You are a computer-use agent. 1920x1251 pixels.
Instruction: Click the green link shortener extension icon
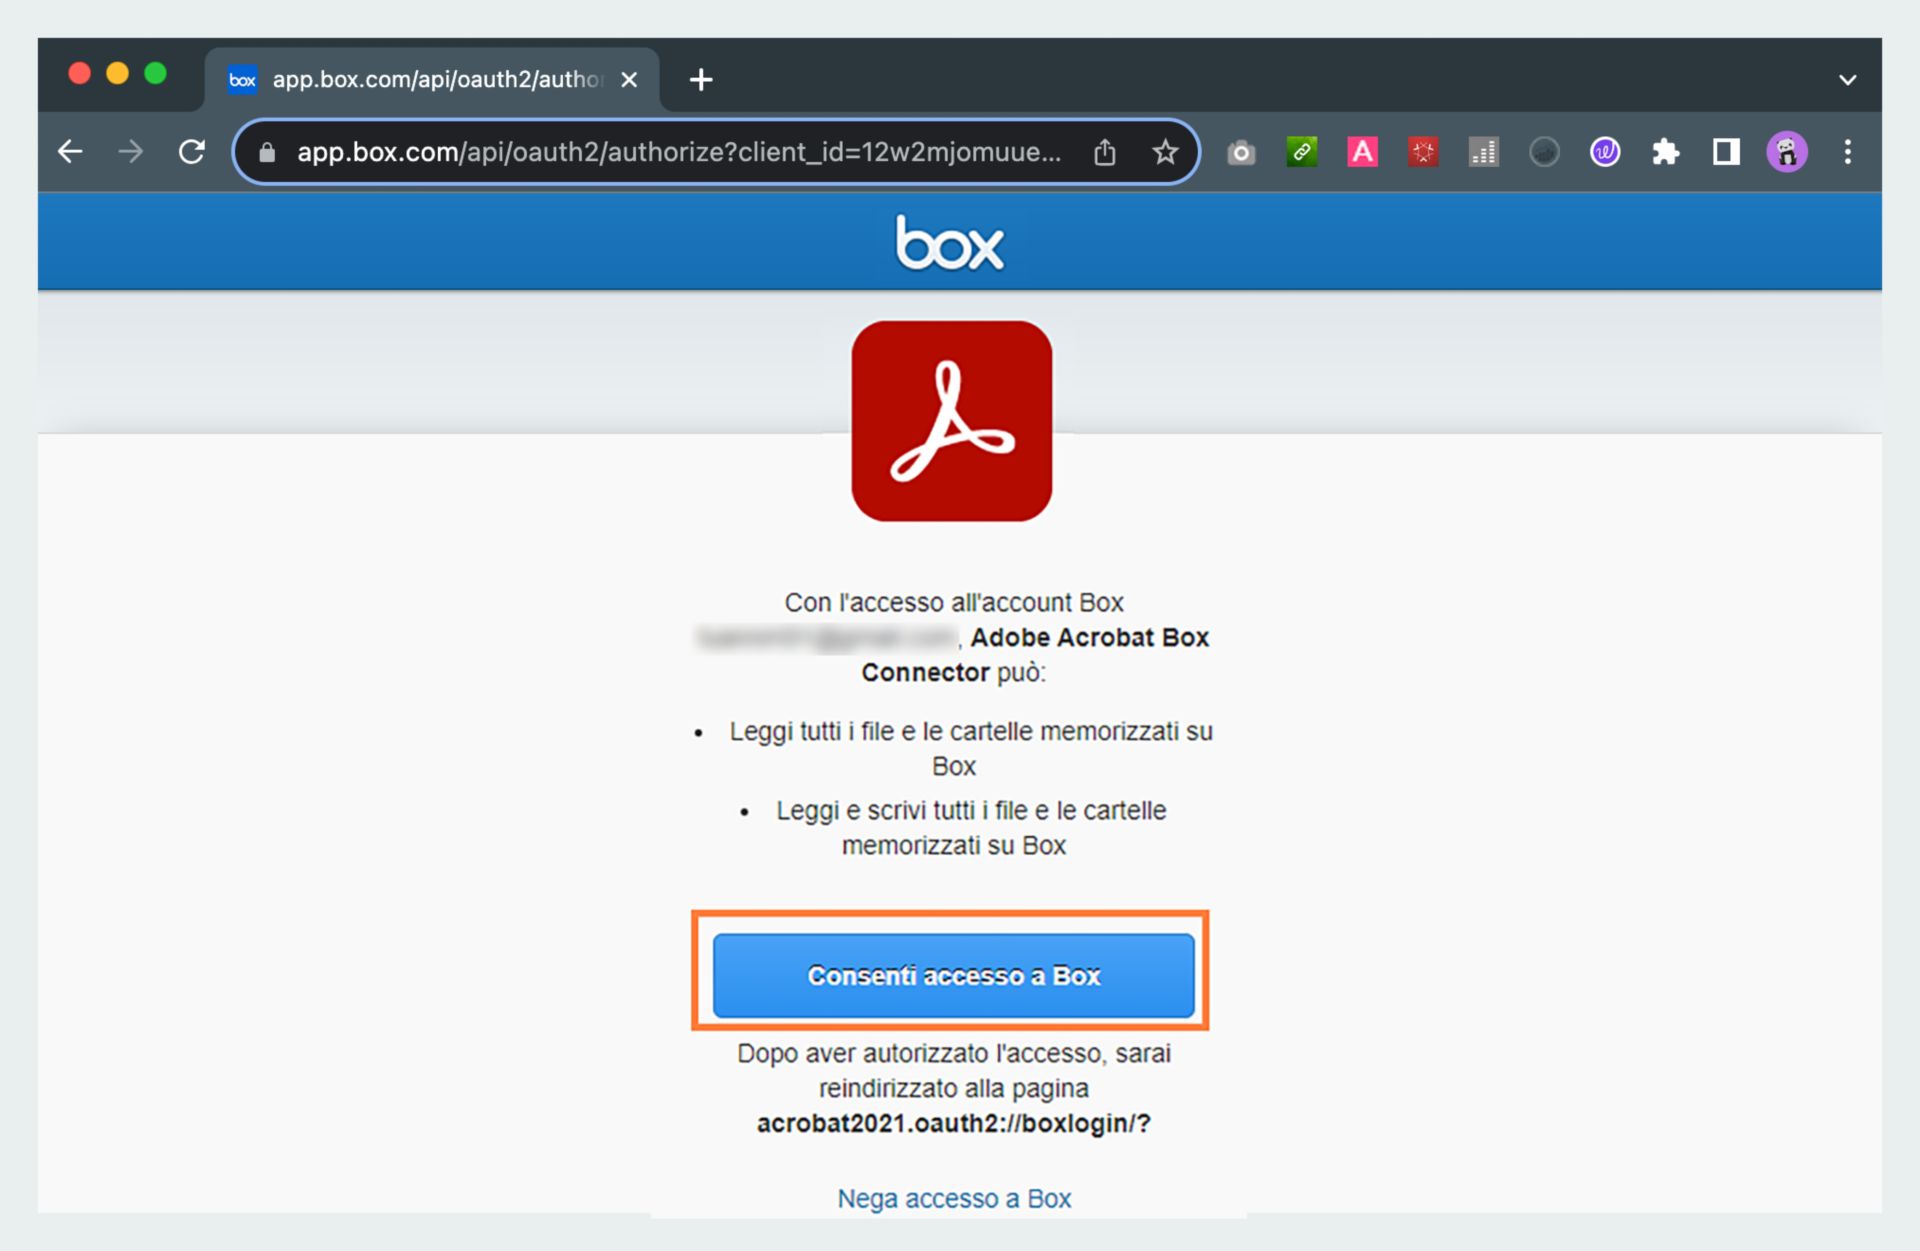click(x=1301, y=152)
